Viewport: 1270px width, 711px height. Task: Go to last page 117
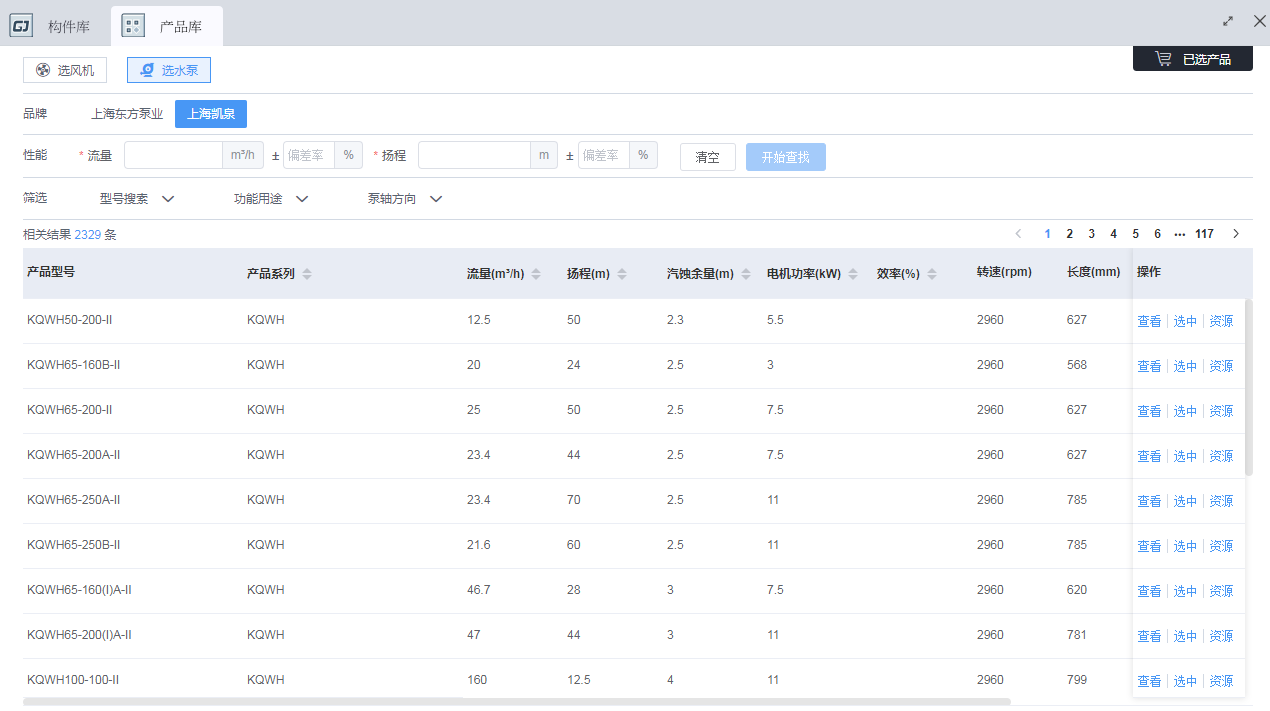point(1205,234)
